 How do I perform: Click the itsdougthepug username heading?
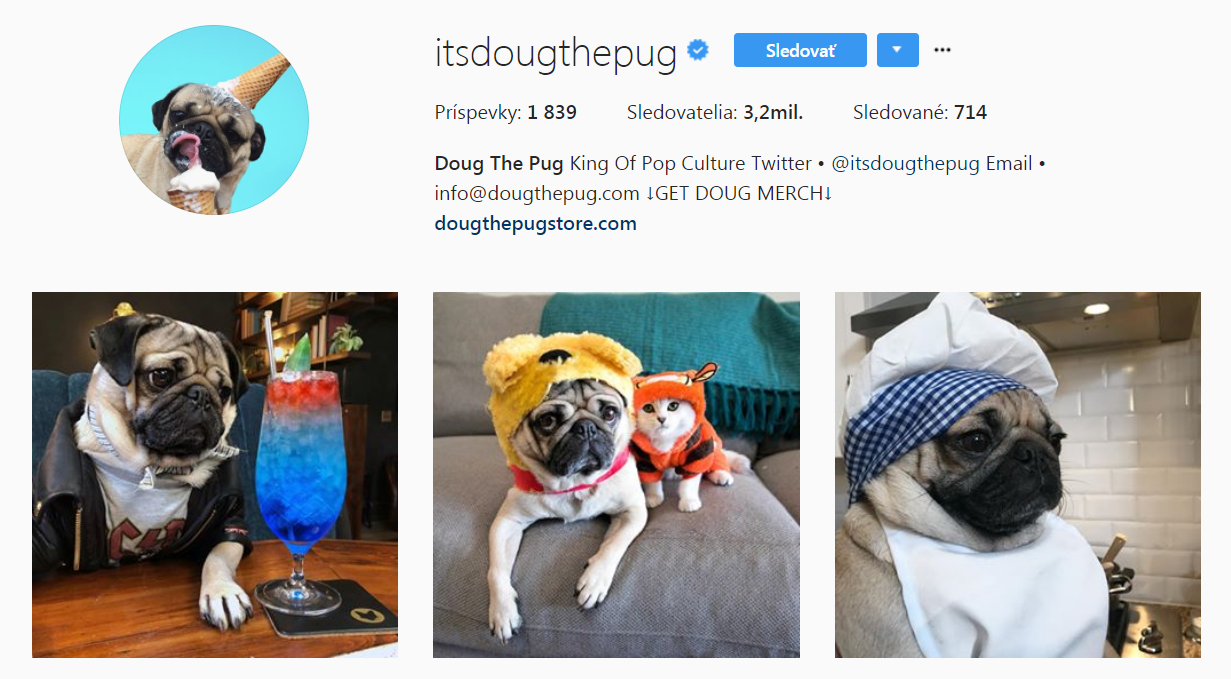coord(556,52)
